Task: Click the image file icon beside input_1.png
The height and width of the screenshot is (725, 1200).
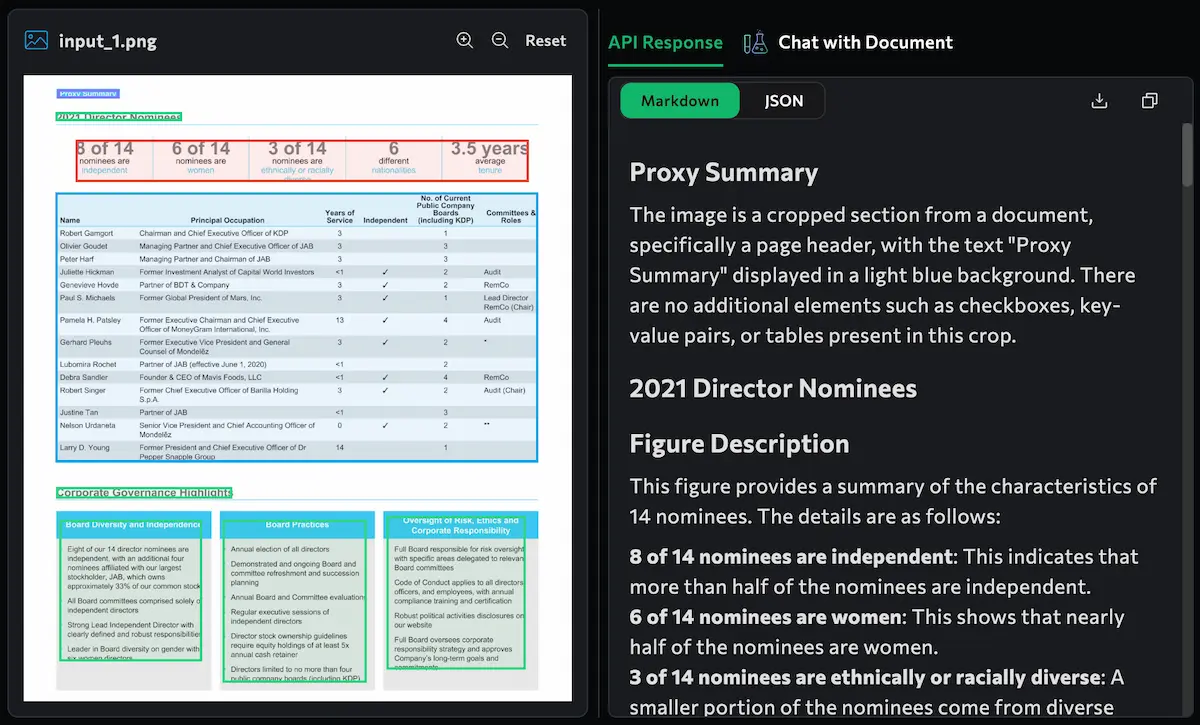Action: point(37,41)
